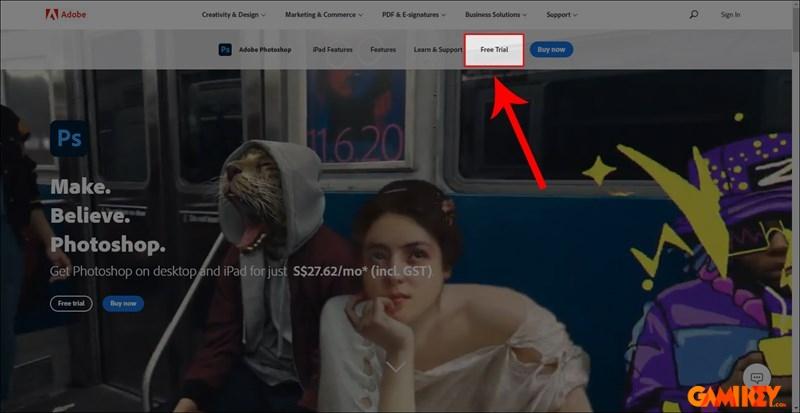Screen dimensions: 800x413
Task: Go to iPad Features tab
Action: pyautogui.click(x=332, y=50)
